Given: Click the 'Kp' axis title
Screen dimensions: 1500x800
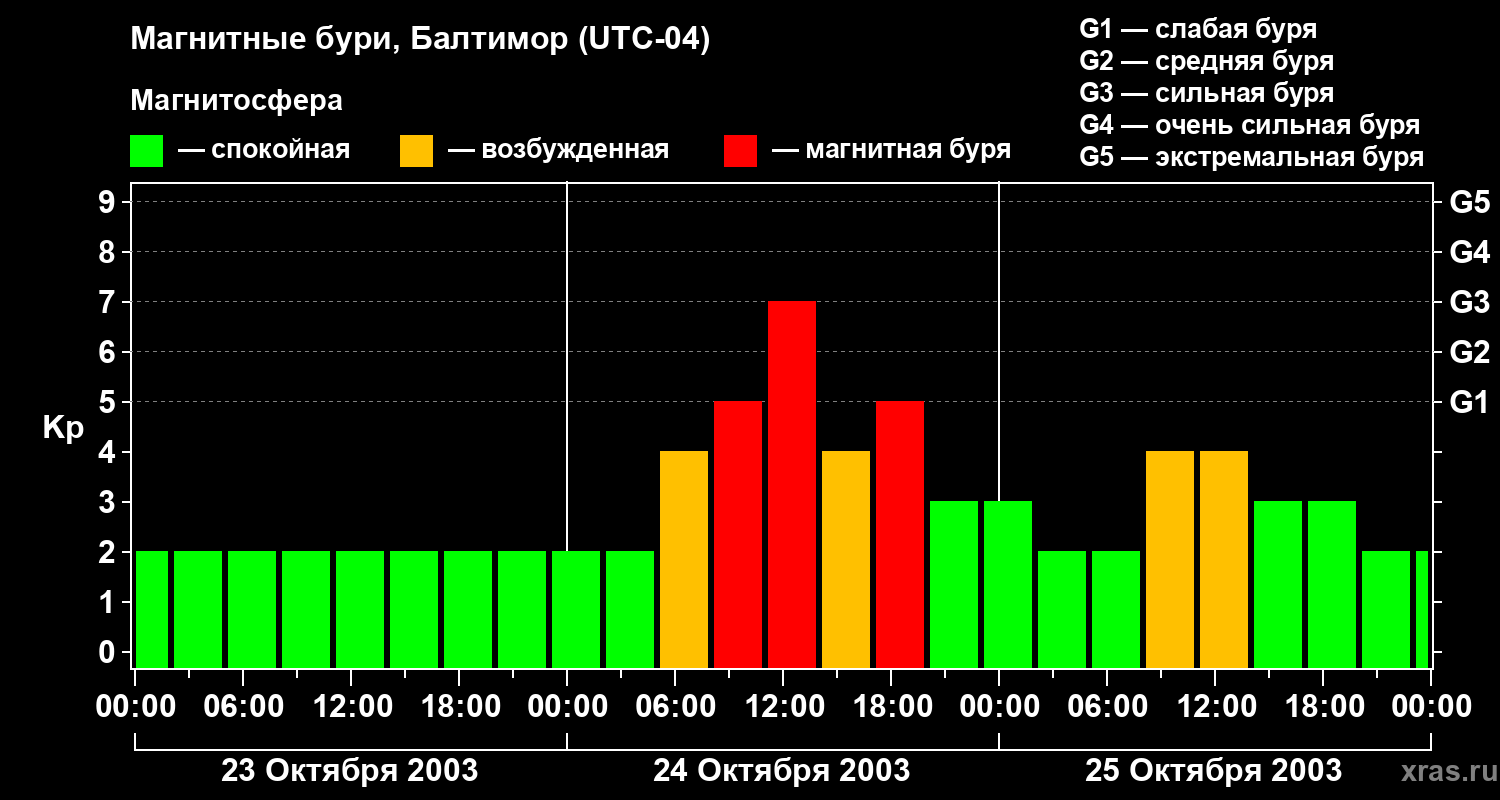Looking at the screenshot, I should [63, 428].
